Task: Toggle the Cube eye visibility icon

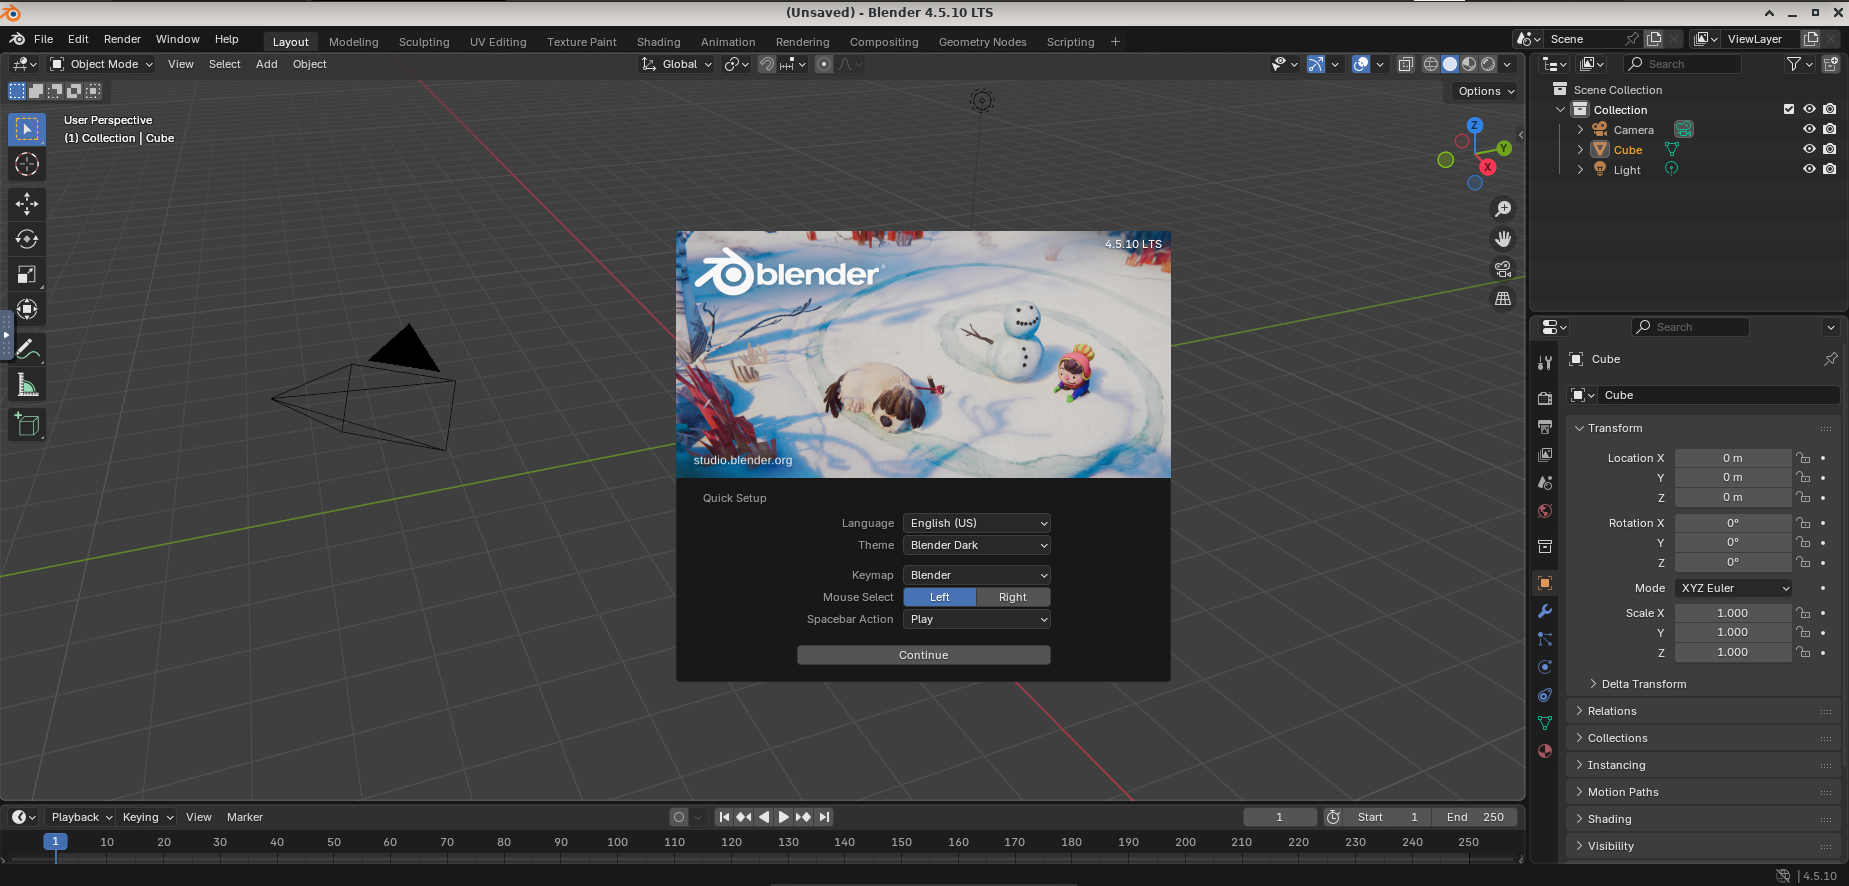Action: [1809, 149]
